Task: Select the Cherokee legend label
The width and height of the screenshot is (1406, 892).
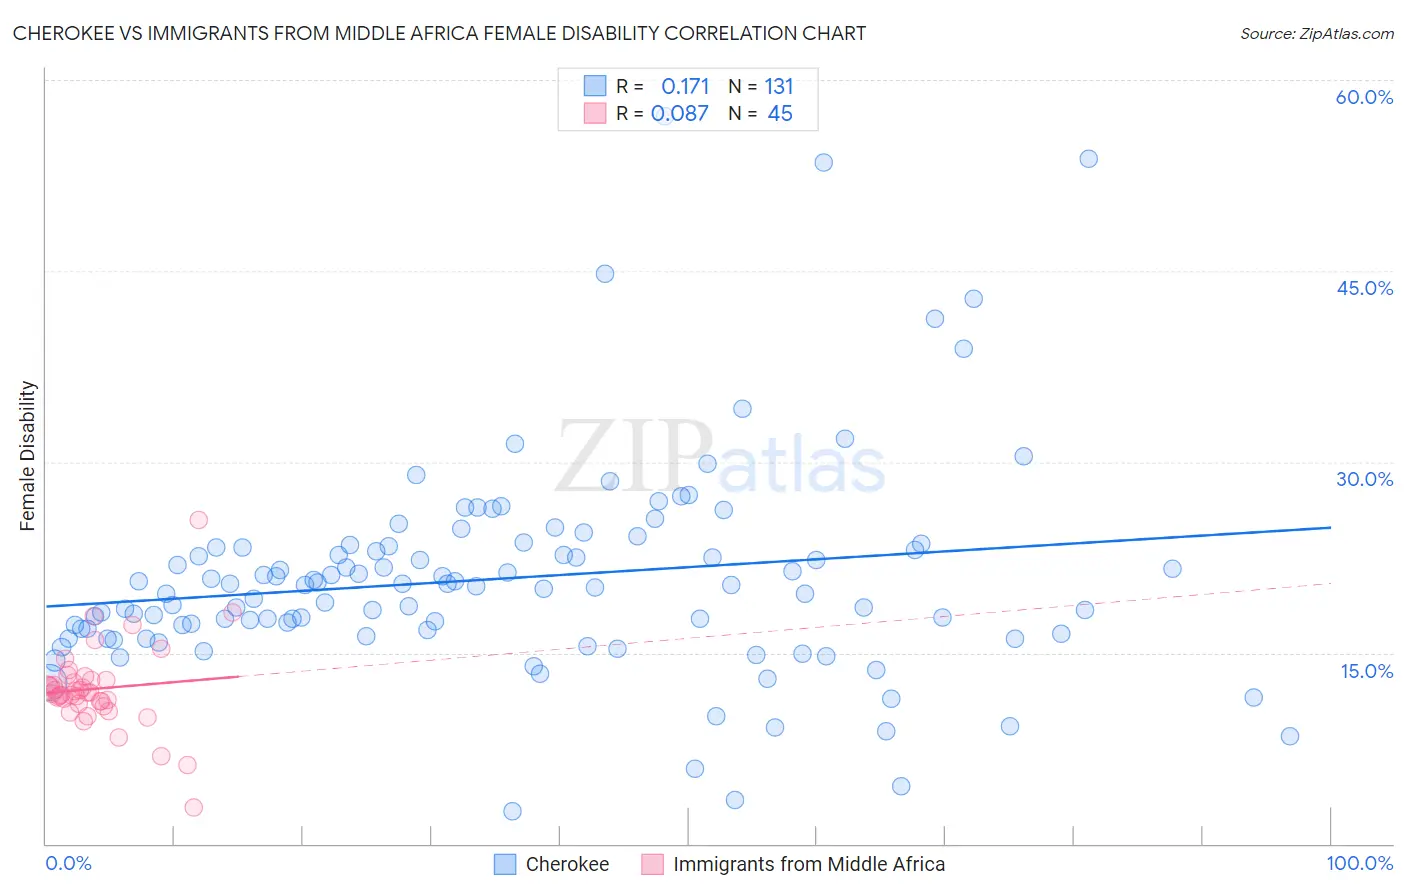Action: tap(567, 864)
